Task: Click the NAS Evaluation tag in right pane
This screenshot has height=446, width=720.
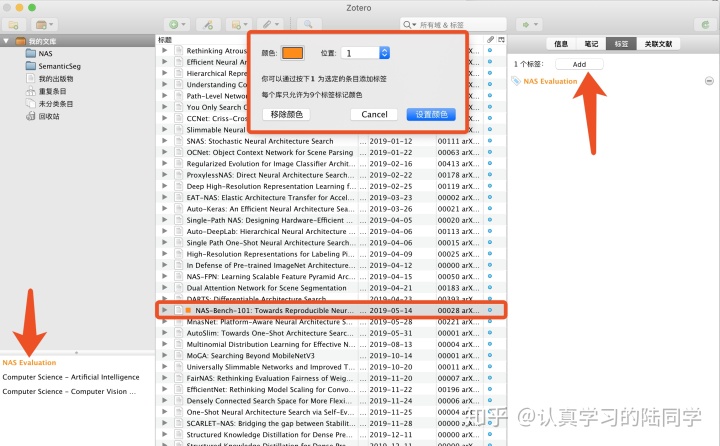Action: click(x=550, y=81)
